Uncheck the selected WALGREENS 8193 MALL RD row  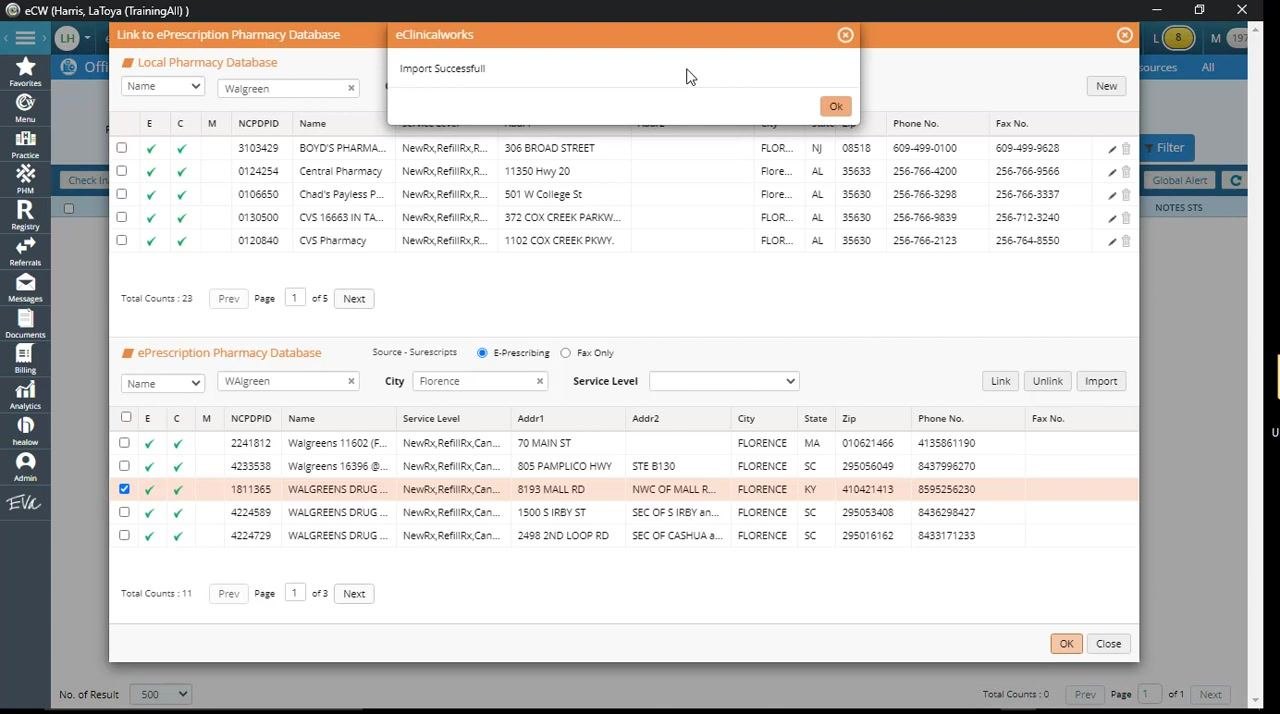(x=124, y=489)
